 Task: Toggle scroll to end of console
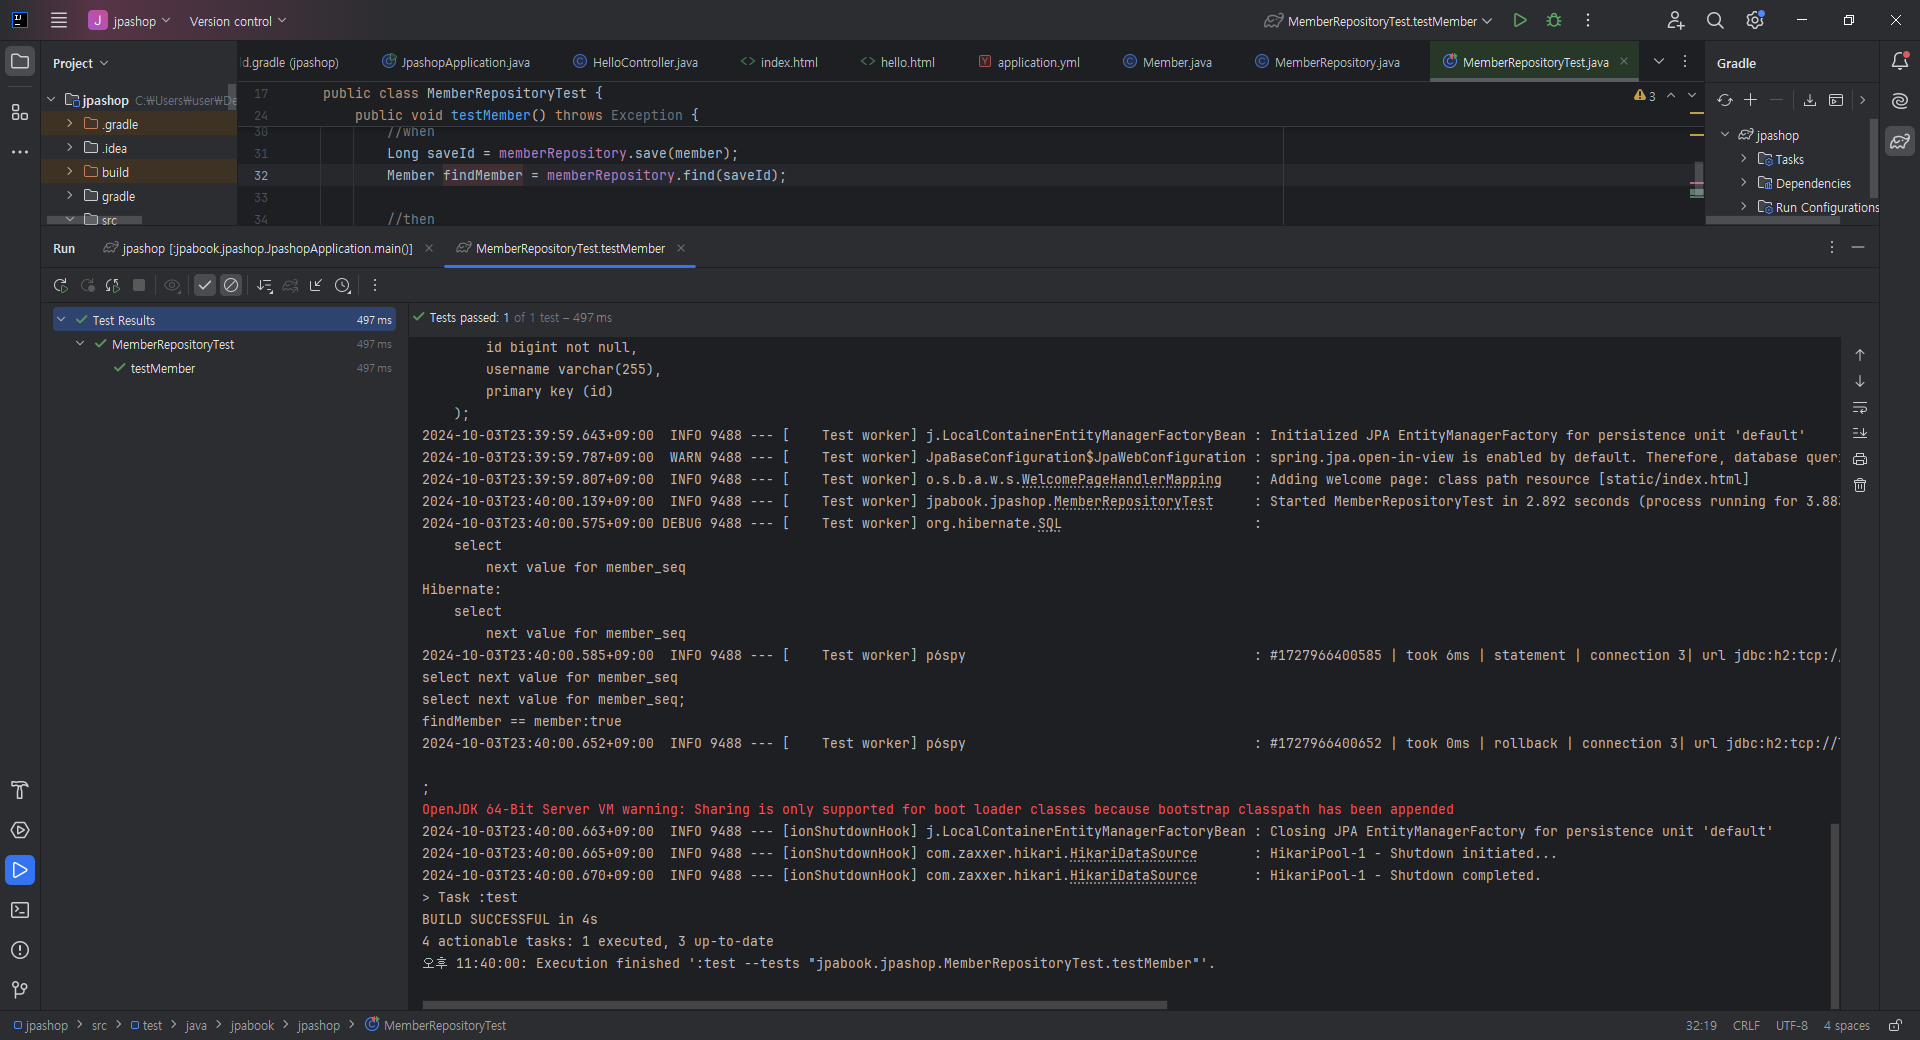pyautogui.click(x=1860, y=433)
